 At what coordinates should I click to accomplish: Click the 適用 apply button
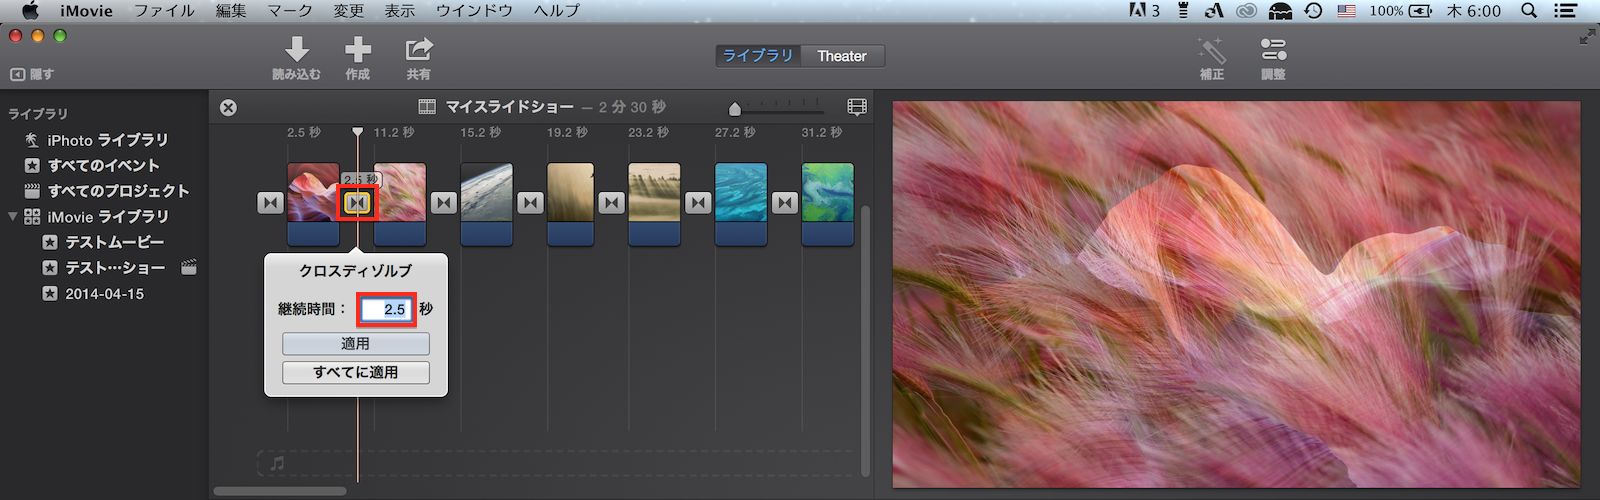pyautogui.click(x=356, y=343)
